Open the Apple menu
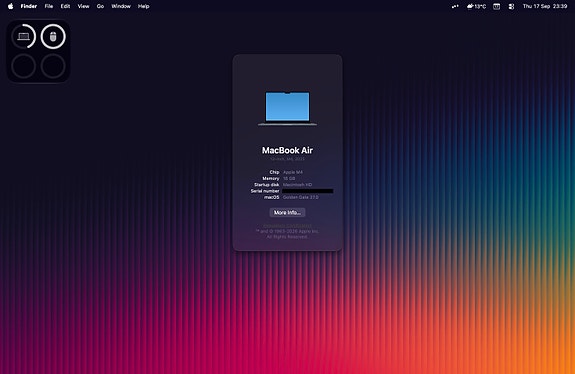Image resolution: width=575 pixels, height=374 pixels. click(11, 6)
